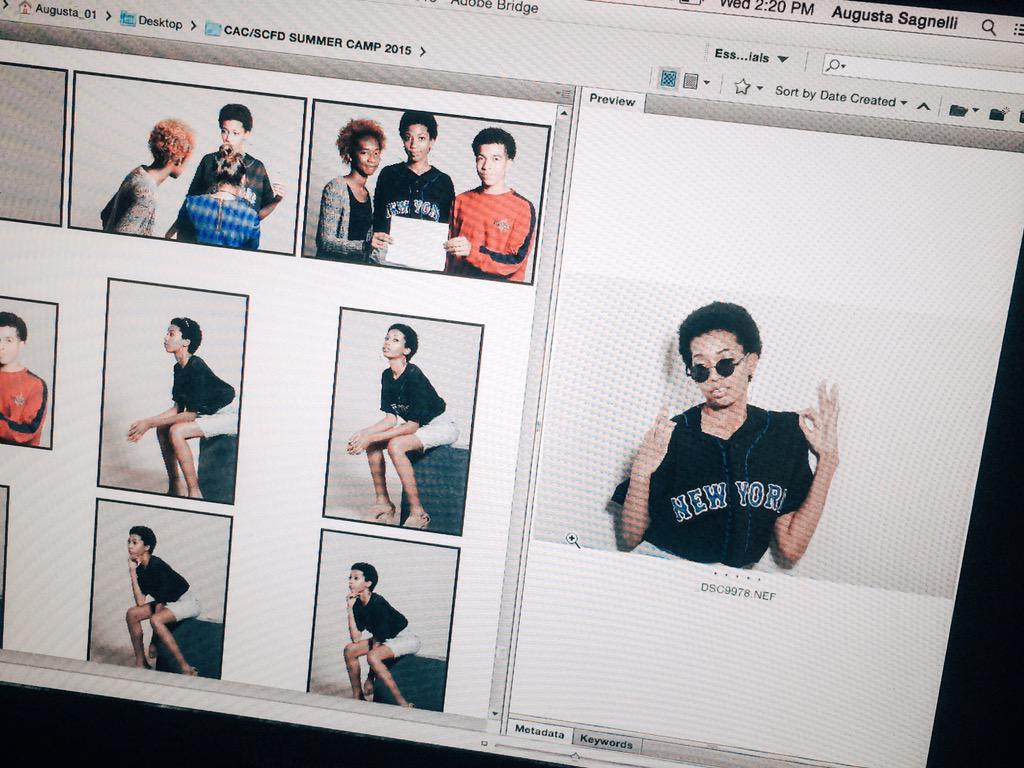Select bottom-right thumbnail of crouching thinker pose

coord(383,620)
